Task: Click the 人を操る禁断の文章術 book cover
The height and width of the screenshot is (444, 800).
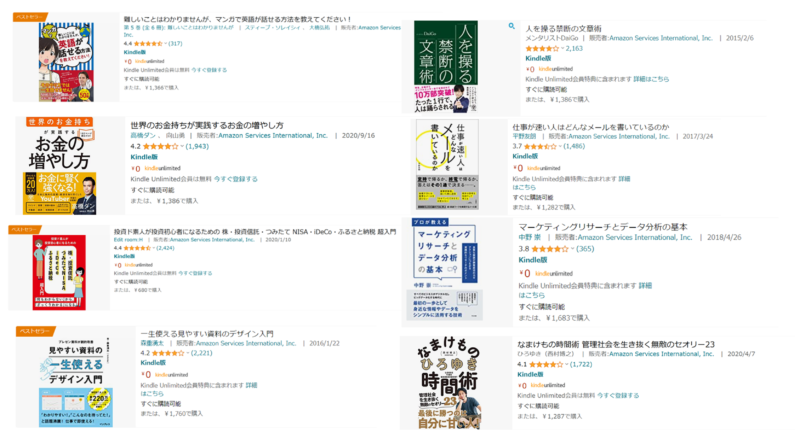Action: [446, 67]
